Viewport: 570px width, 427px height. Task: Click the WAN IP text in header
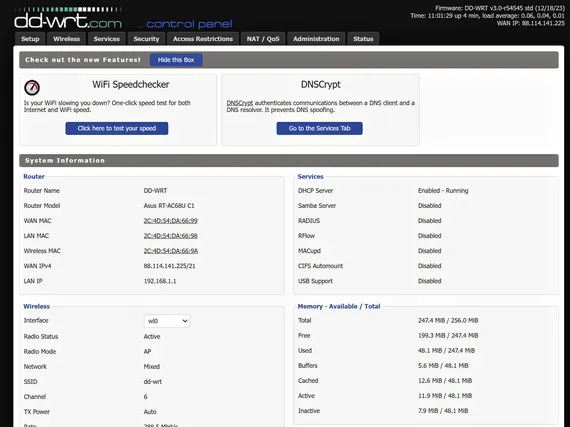click(531, 23)
